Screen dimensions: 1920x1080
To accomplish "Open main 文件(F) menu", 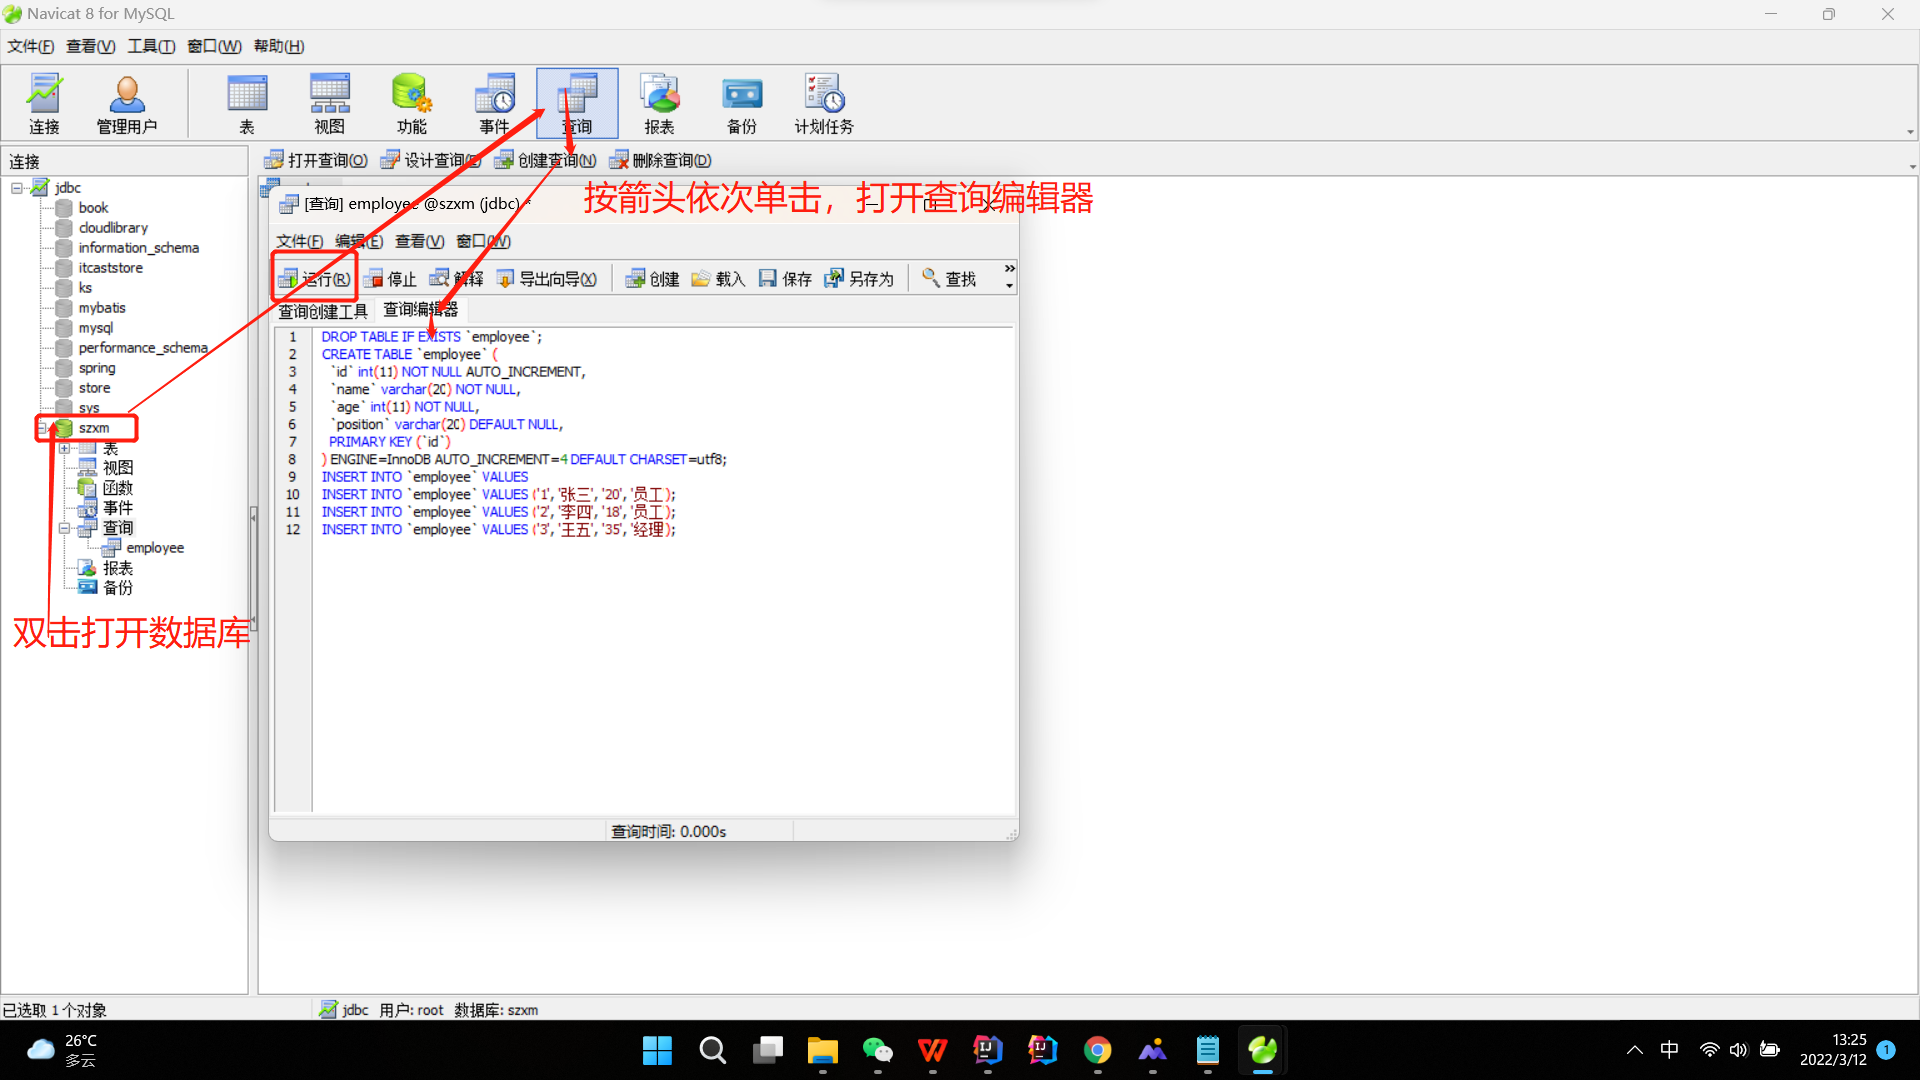I will 31,46.
